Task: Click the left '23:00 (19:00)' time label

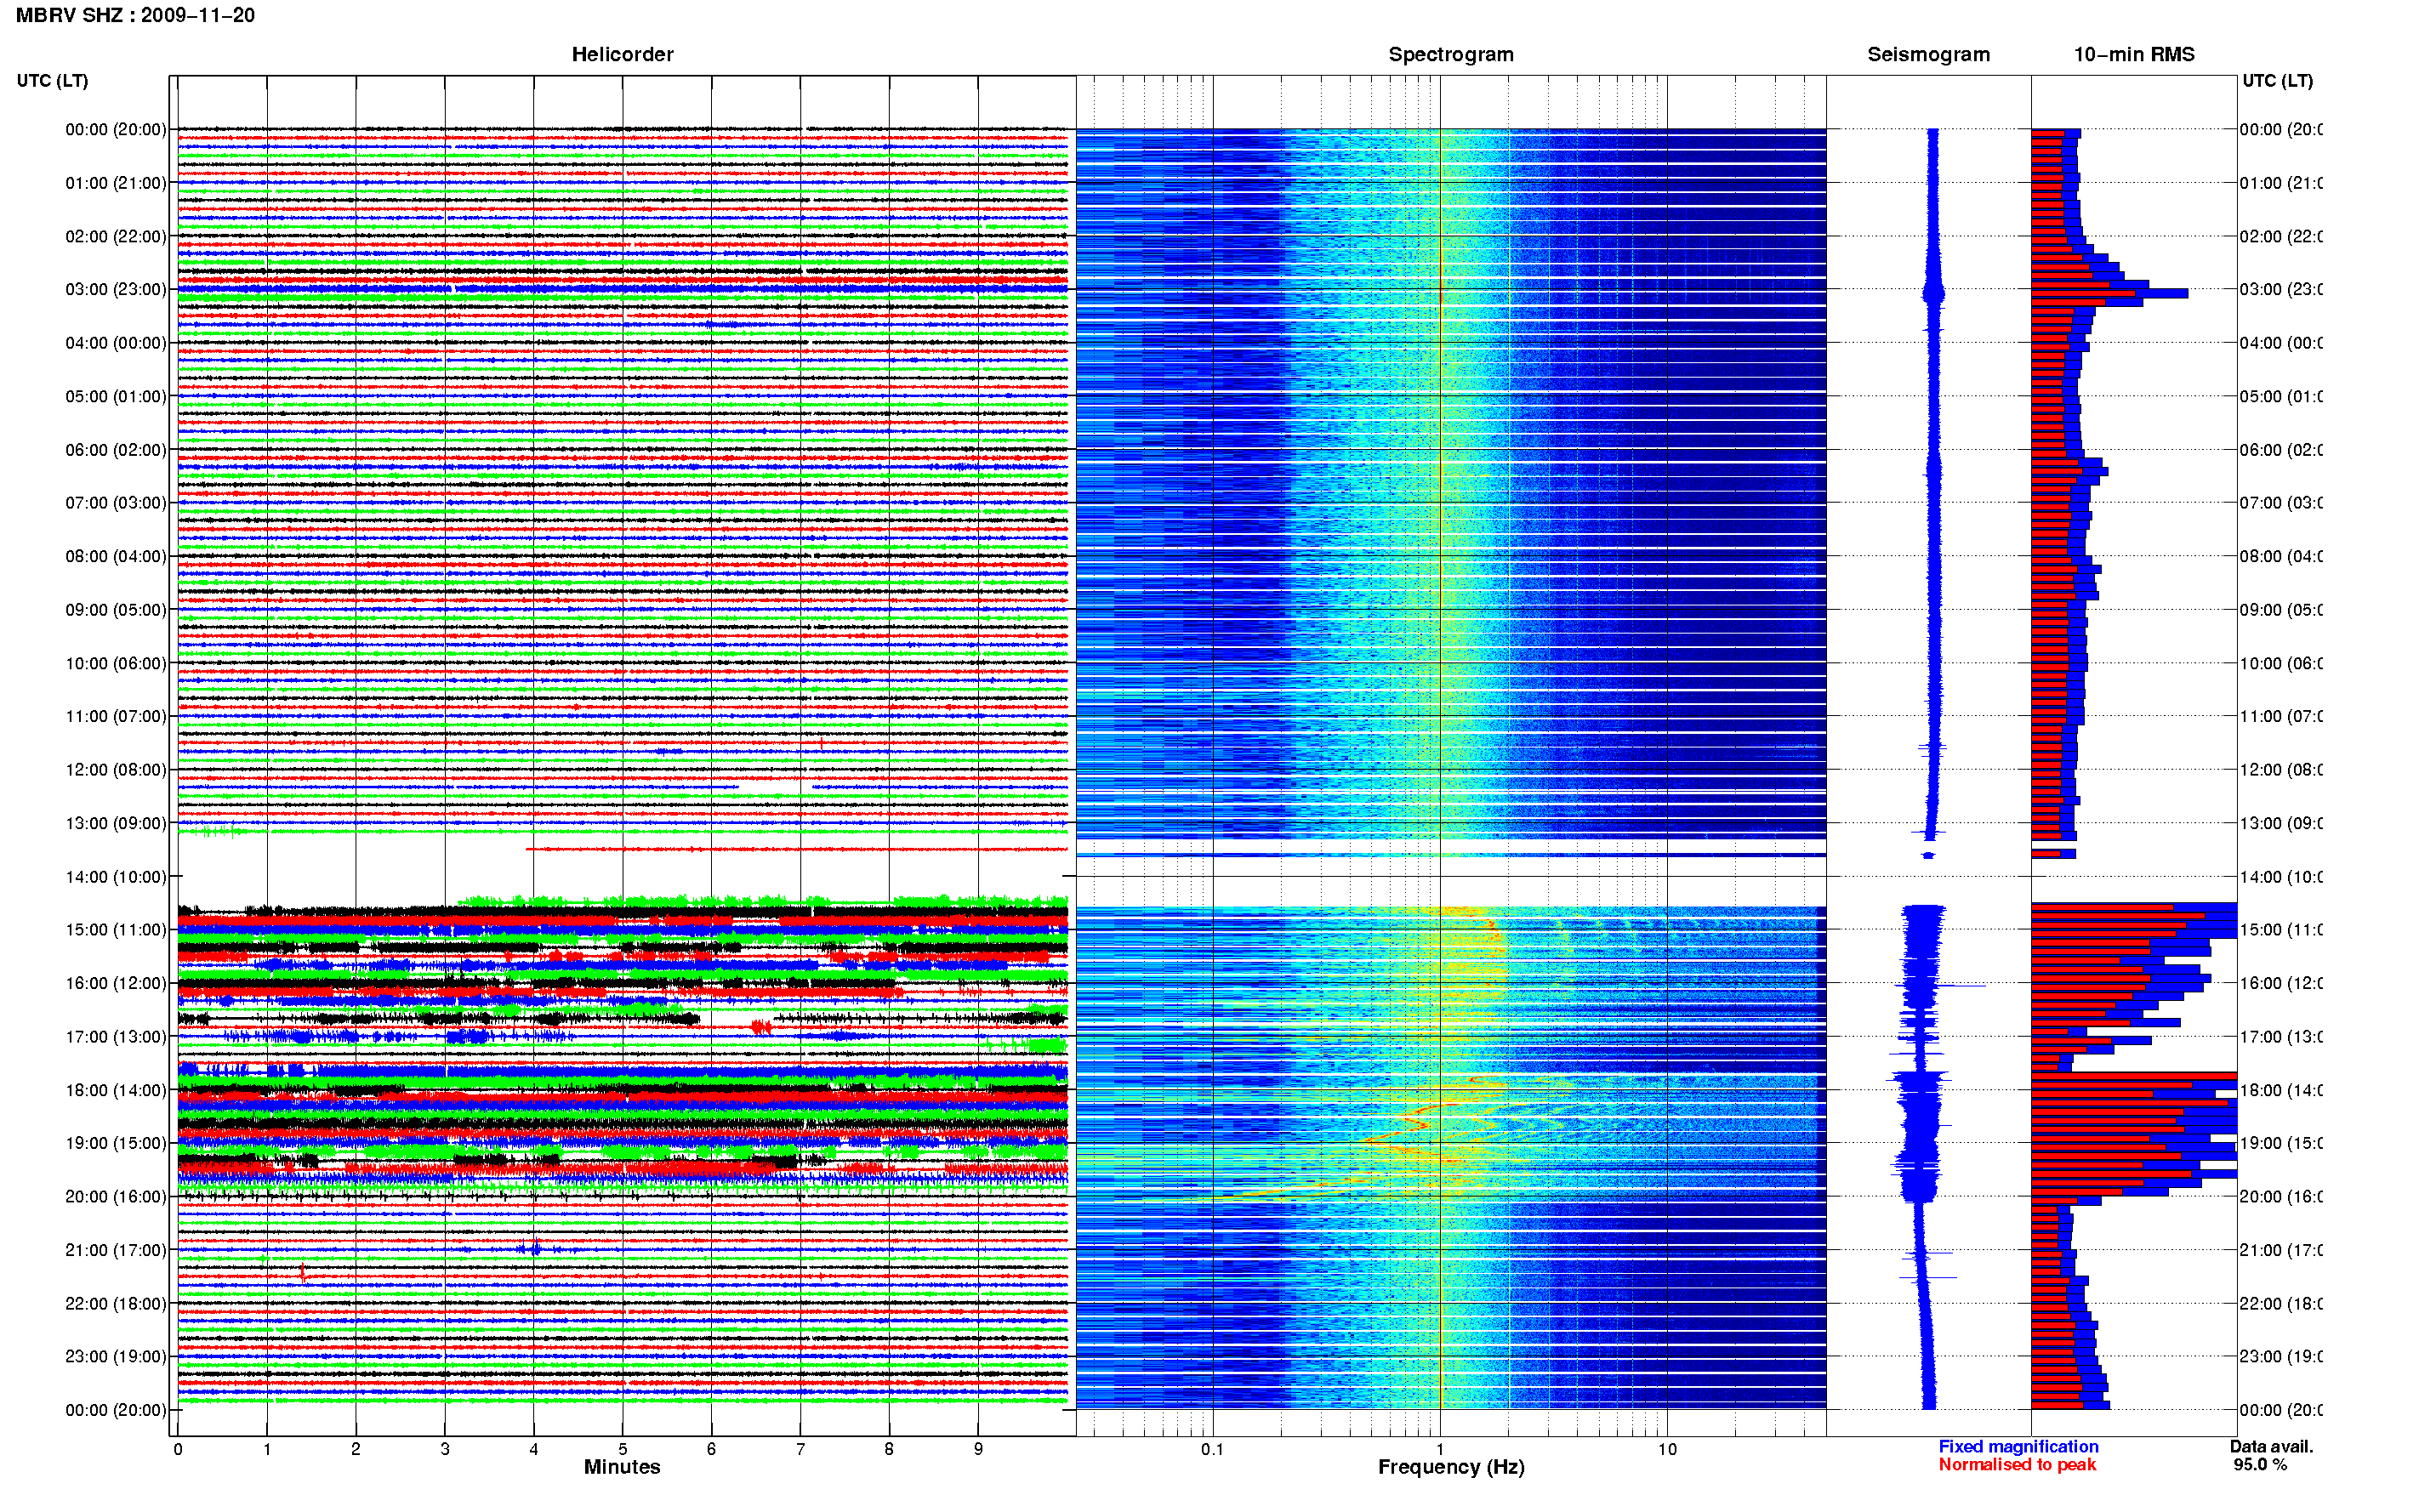Action: point(116,1357)
